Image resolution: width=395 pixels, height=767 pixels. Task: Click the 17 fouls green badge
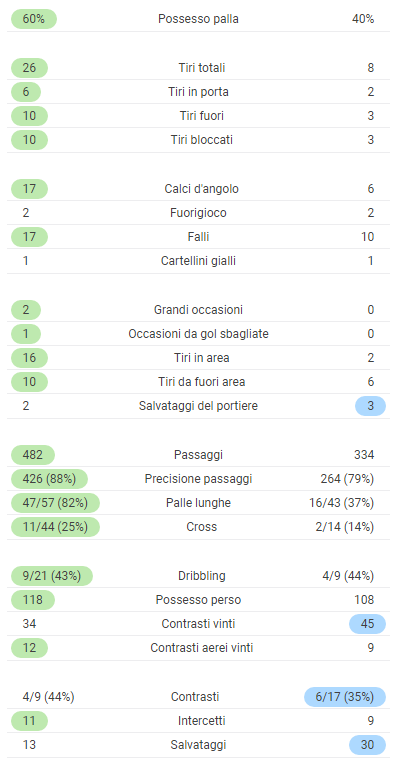(x=29, y=237)
